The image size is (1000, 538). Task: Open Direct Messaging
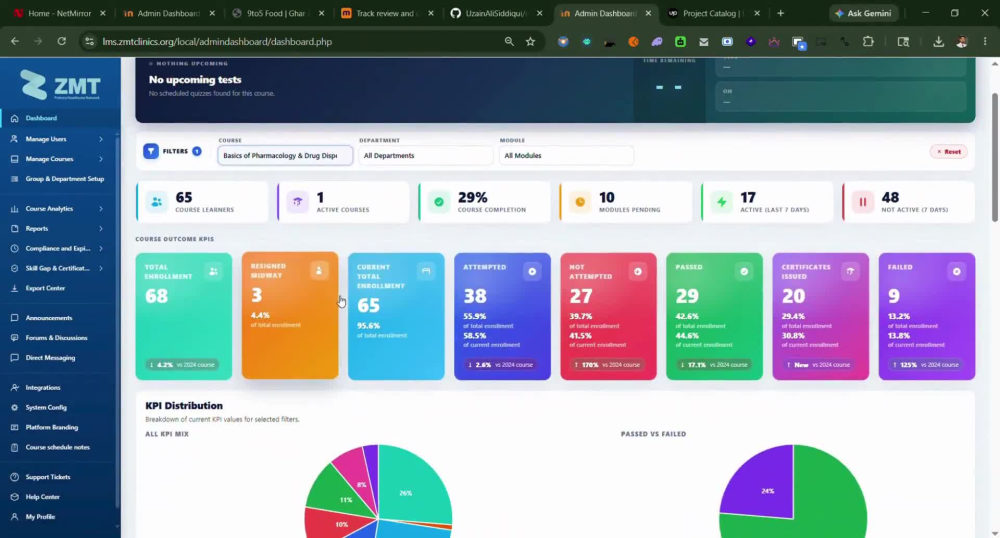pos(50,358)
